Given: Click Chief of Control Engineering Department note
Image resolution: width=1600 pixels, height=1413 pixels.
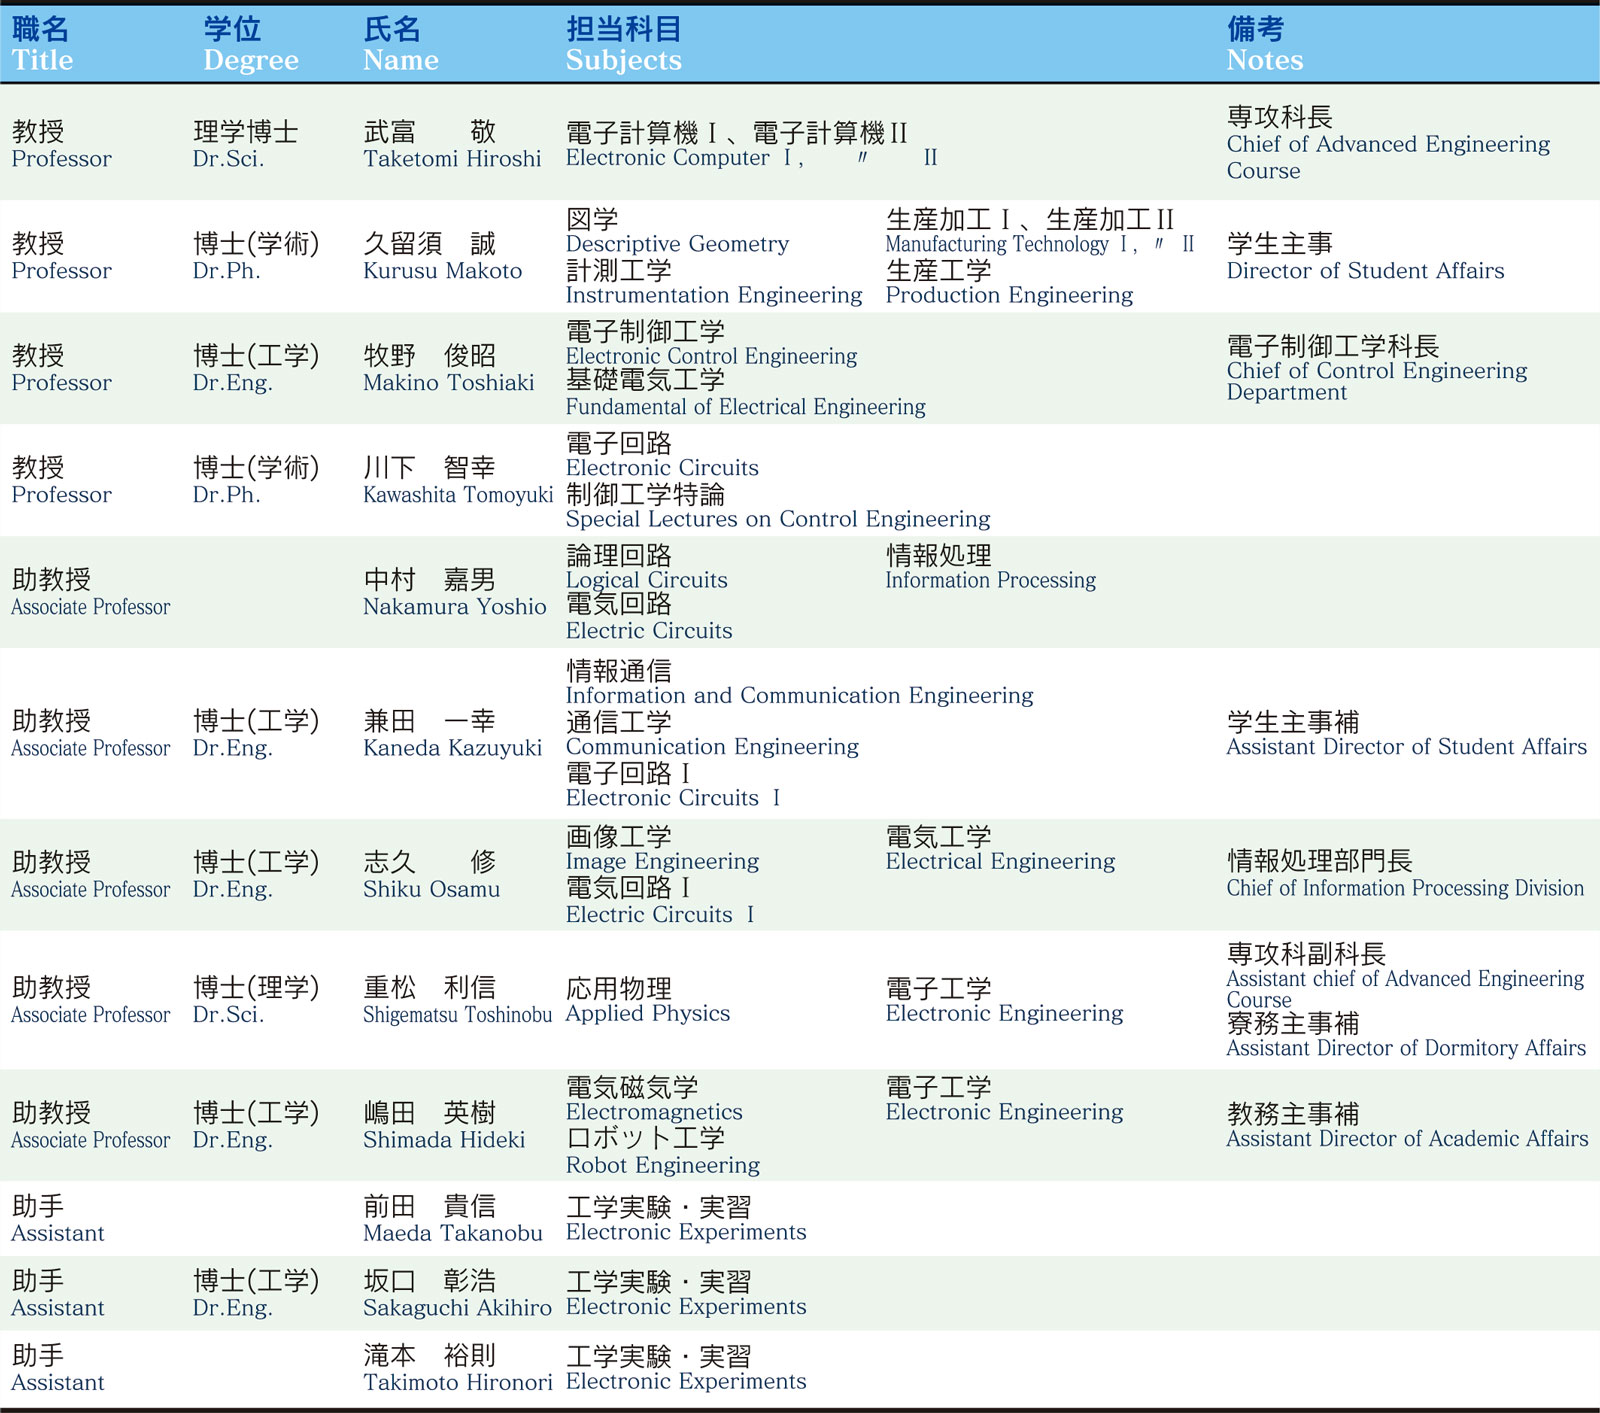Looking at the screenshot, I should [x=1377, y=381].
